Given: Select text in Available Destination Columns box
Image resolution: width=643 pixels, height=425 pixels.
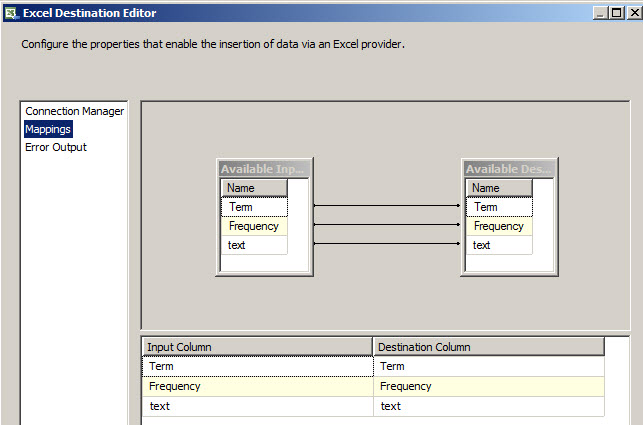Looking at the screenshot, I should pos(499,245).
